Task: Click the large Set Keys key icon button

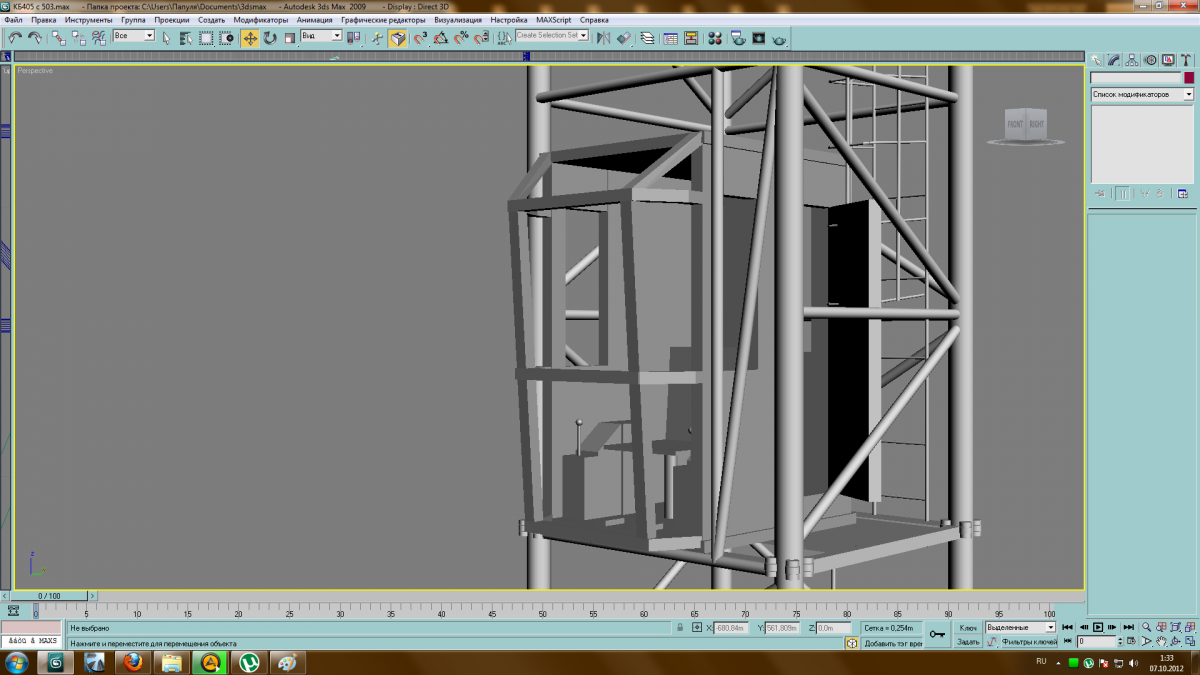Action: point(937,634)
